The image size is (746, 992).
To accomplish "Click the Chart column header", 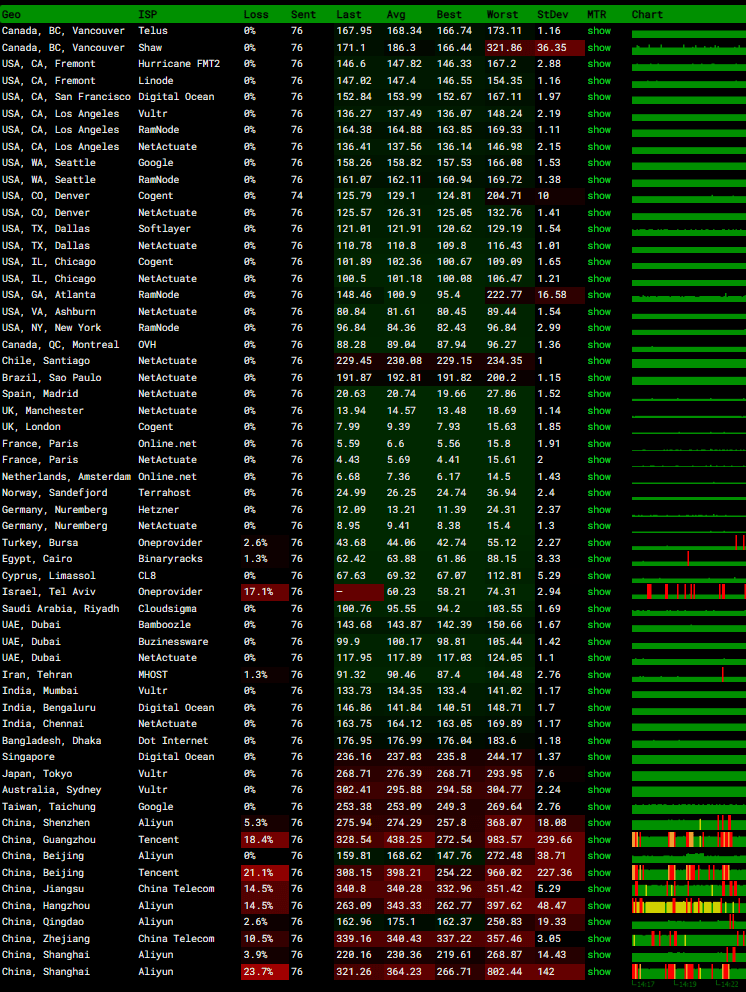I will (647, 15).
